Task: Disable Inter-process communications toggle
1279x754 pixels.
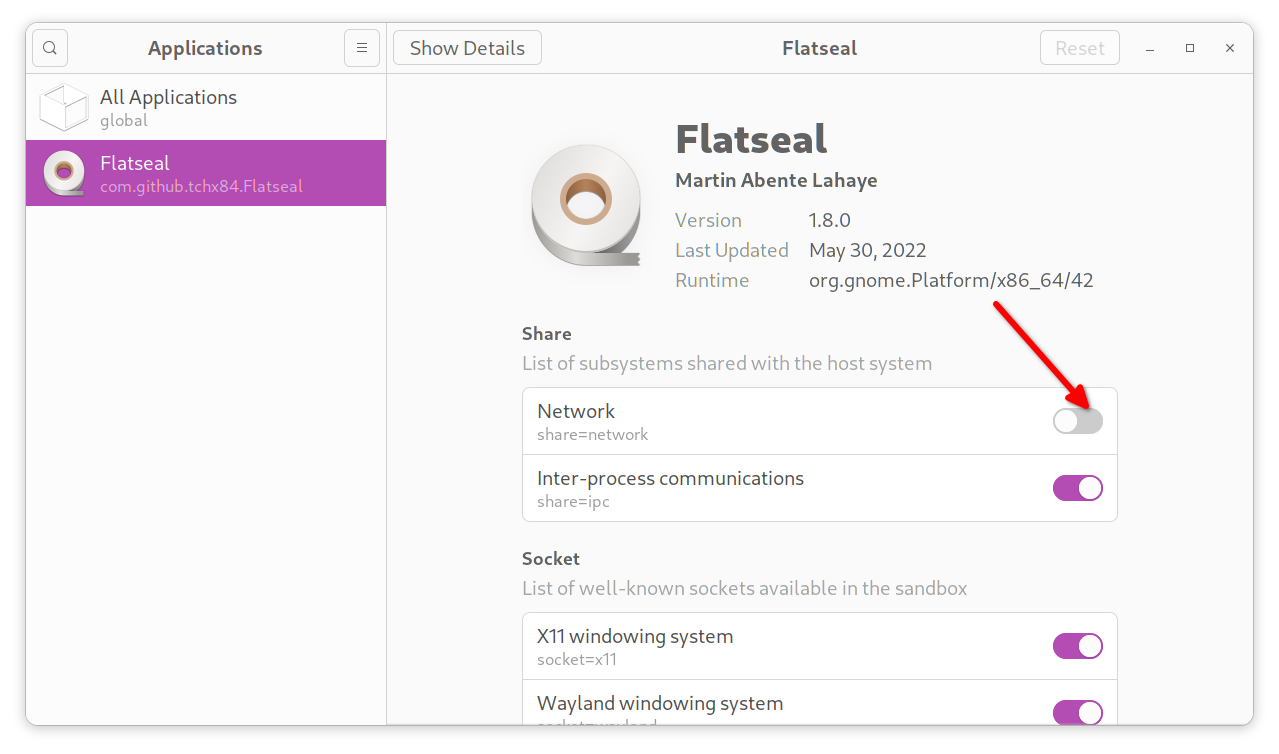Action: (x=1078, y=488)
